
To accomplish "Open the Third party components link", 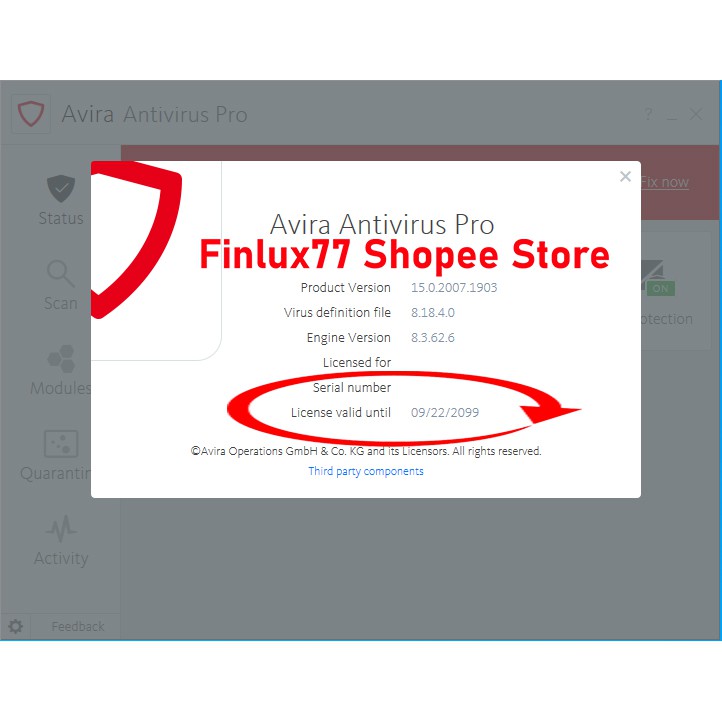I will (x=366, y=471).
